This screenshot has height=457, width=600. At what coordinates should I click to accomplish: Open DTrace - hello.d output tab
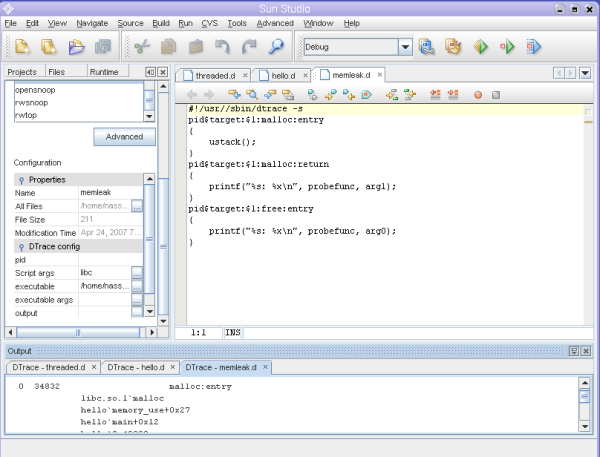(x=136, y=367)
